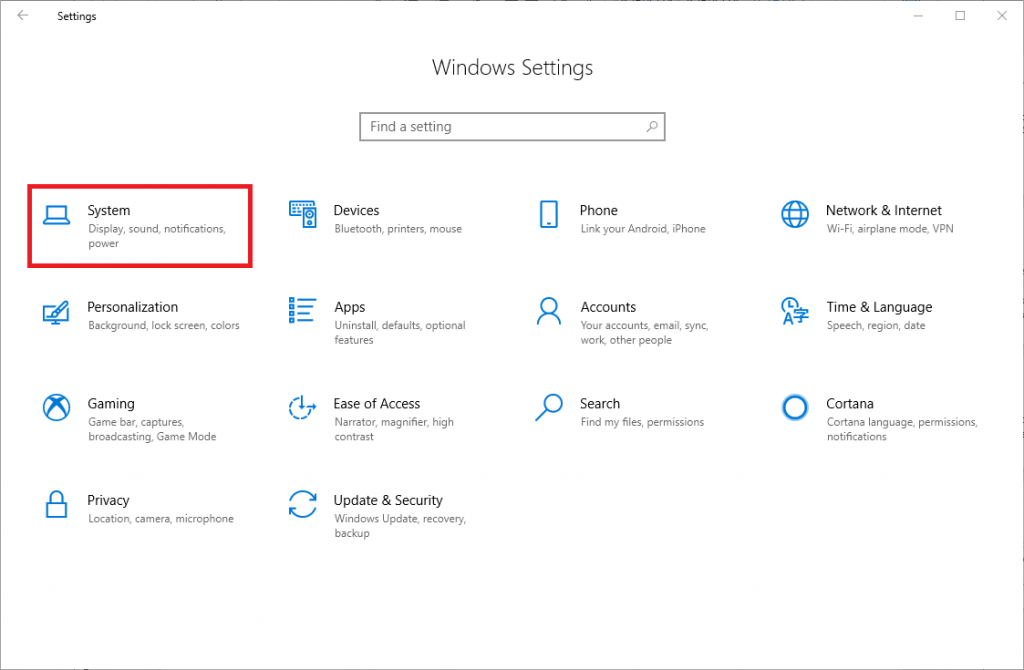Minimize the Settings window
This screenshot has height=670, width=1024.
click(918, 16)
